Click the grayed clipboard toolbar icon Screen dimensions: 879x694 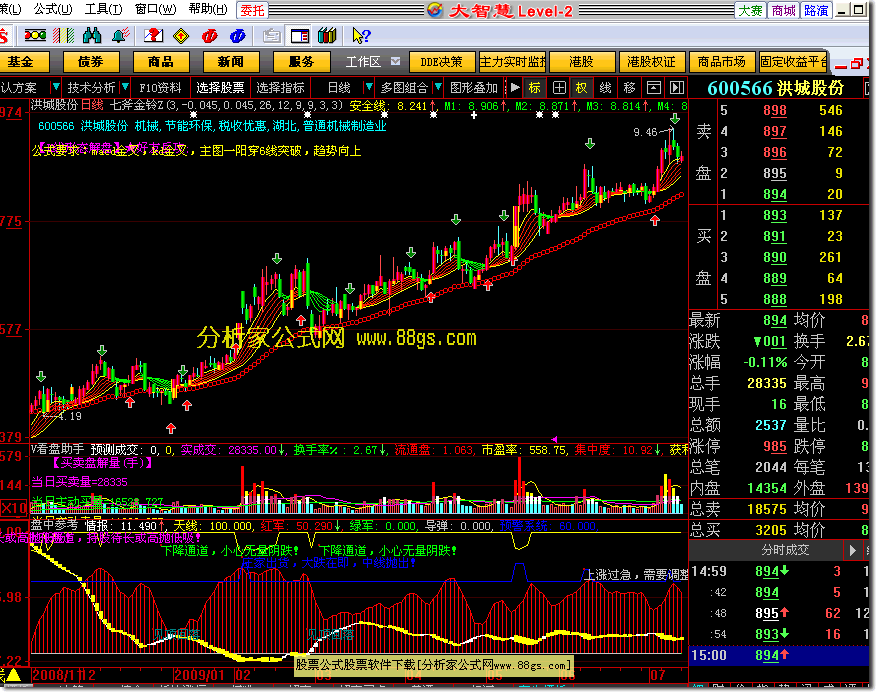pos(272,36)
